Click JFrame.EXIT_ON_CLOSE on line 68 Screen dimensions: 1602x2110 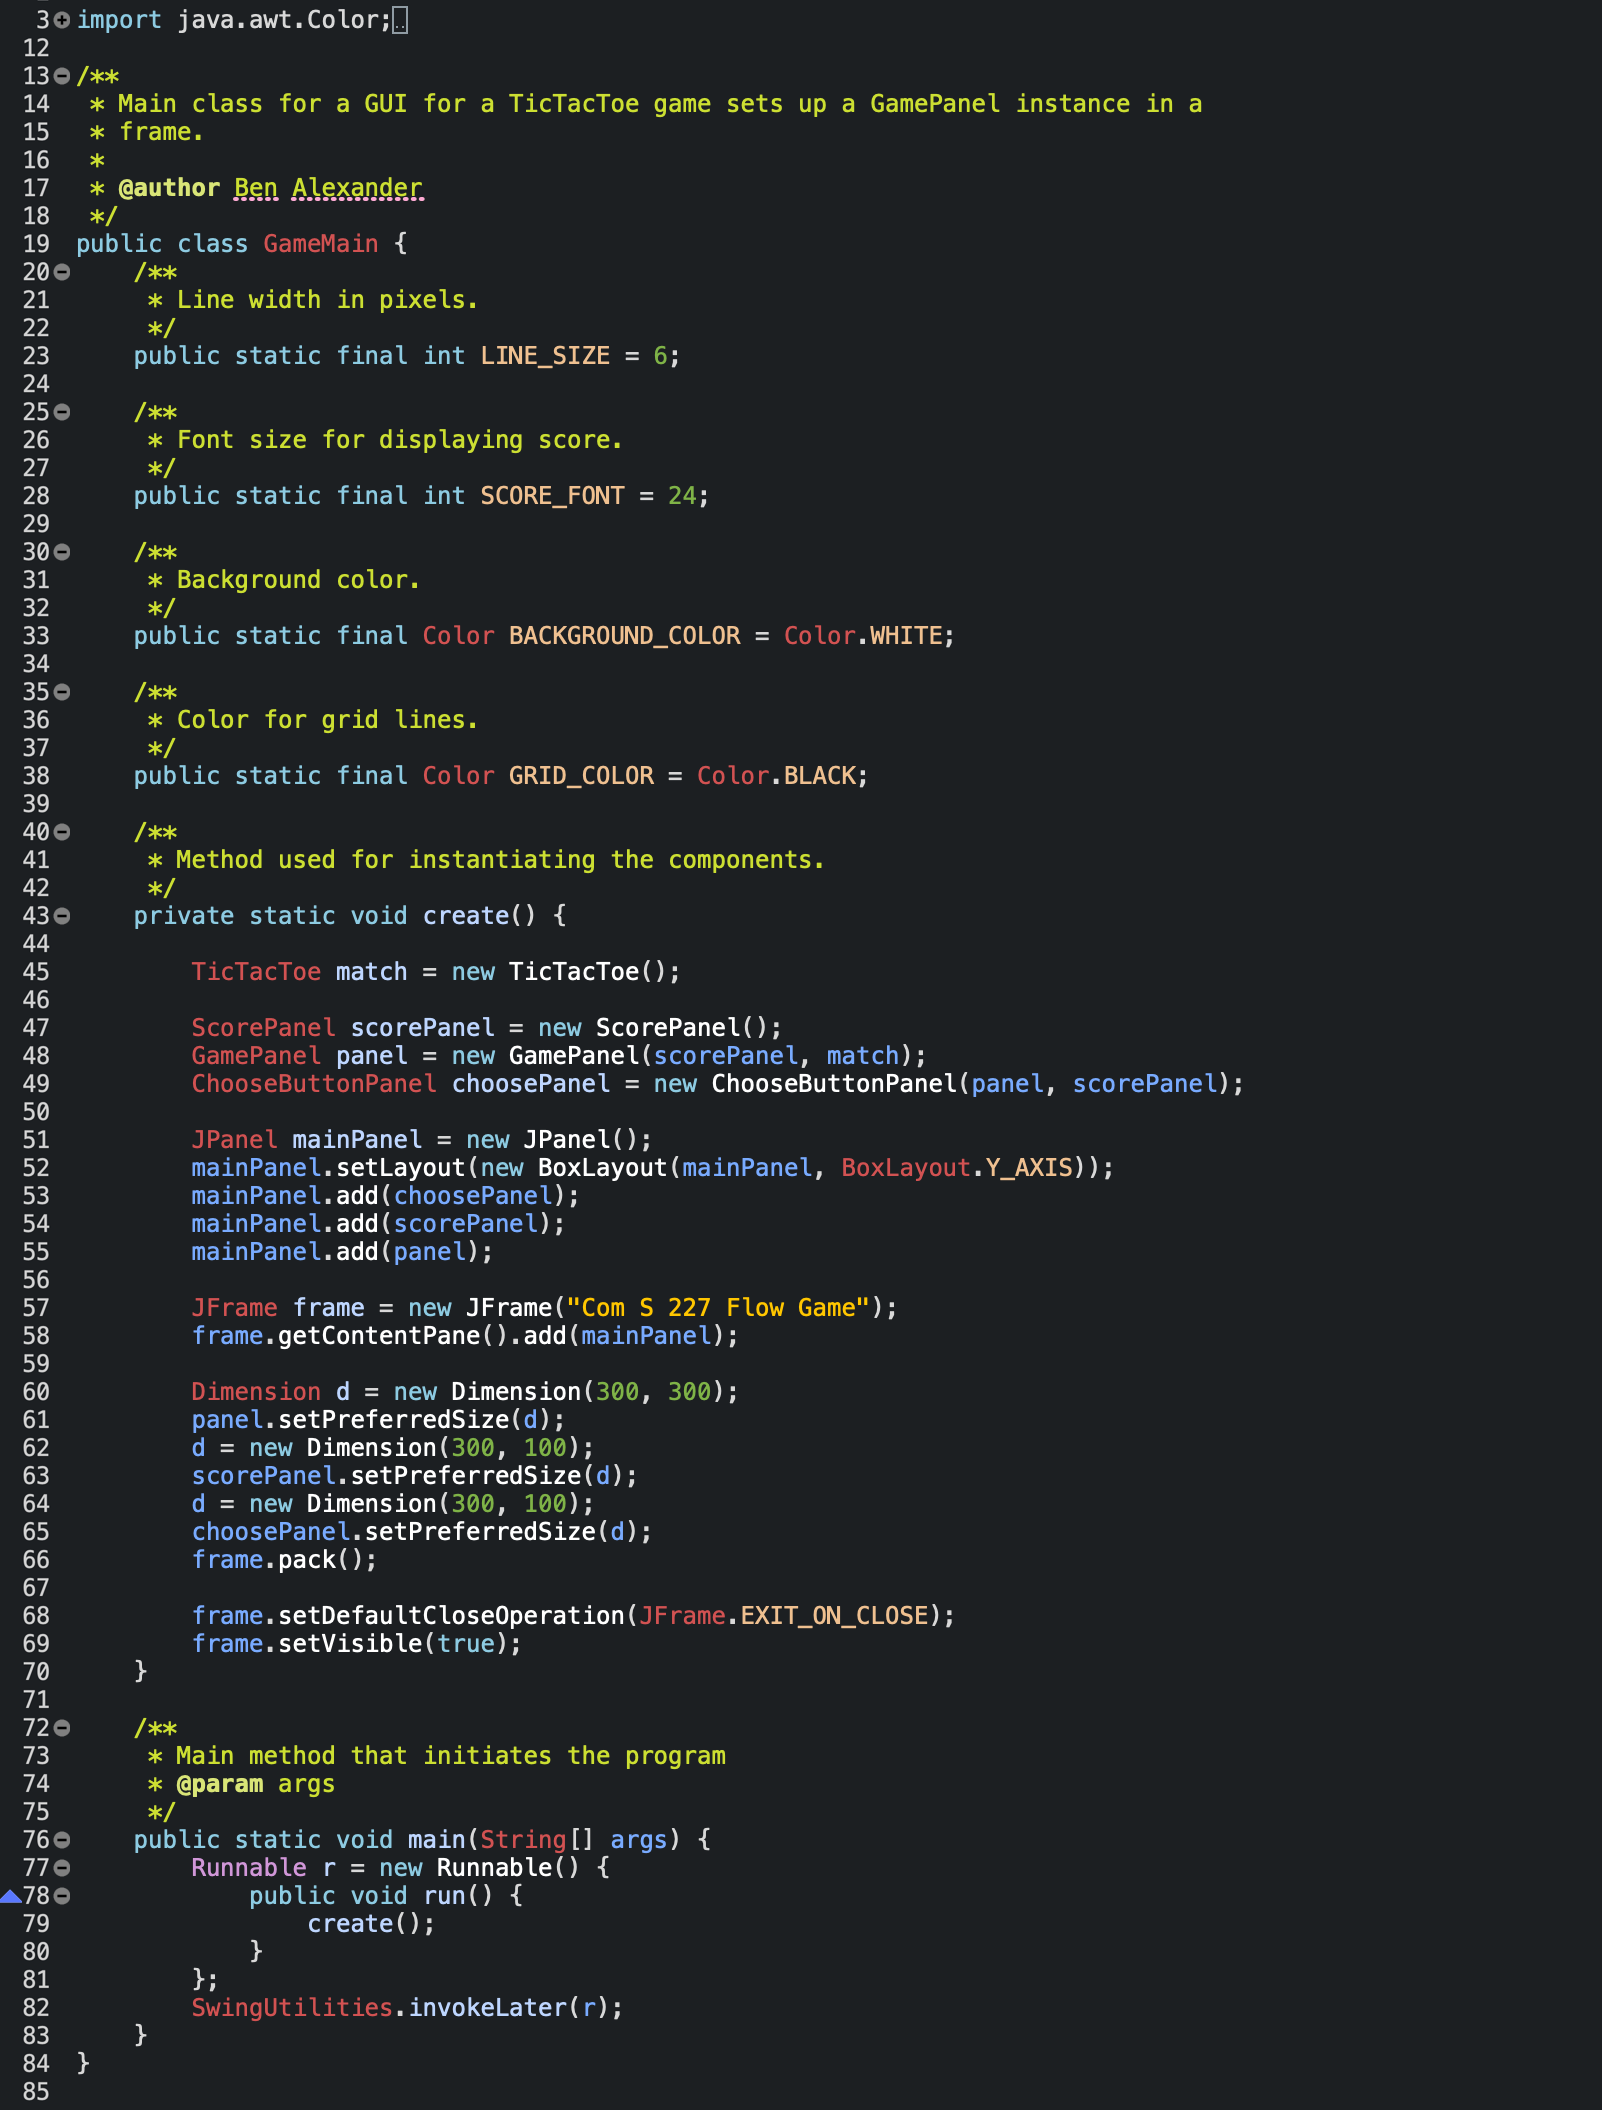tap(784, 1616)
